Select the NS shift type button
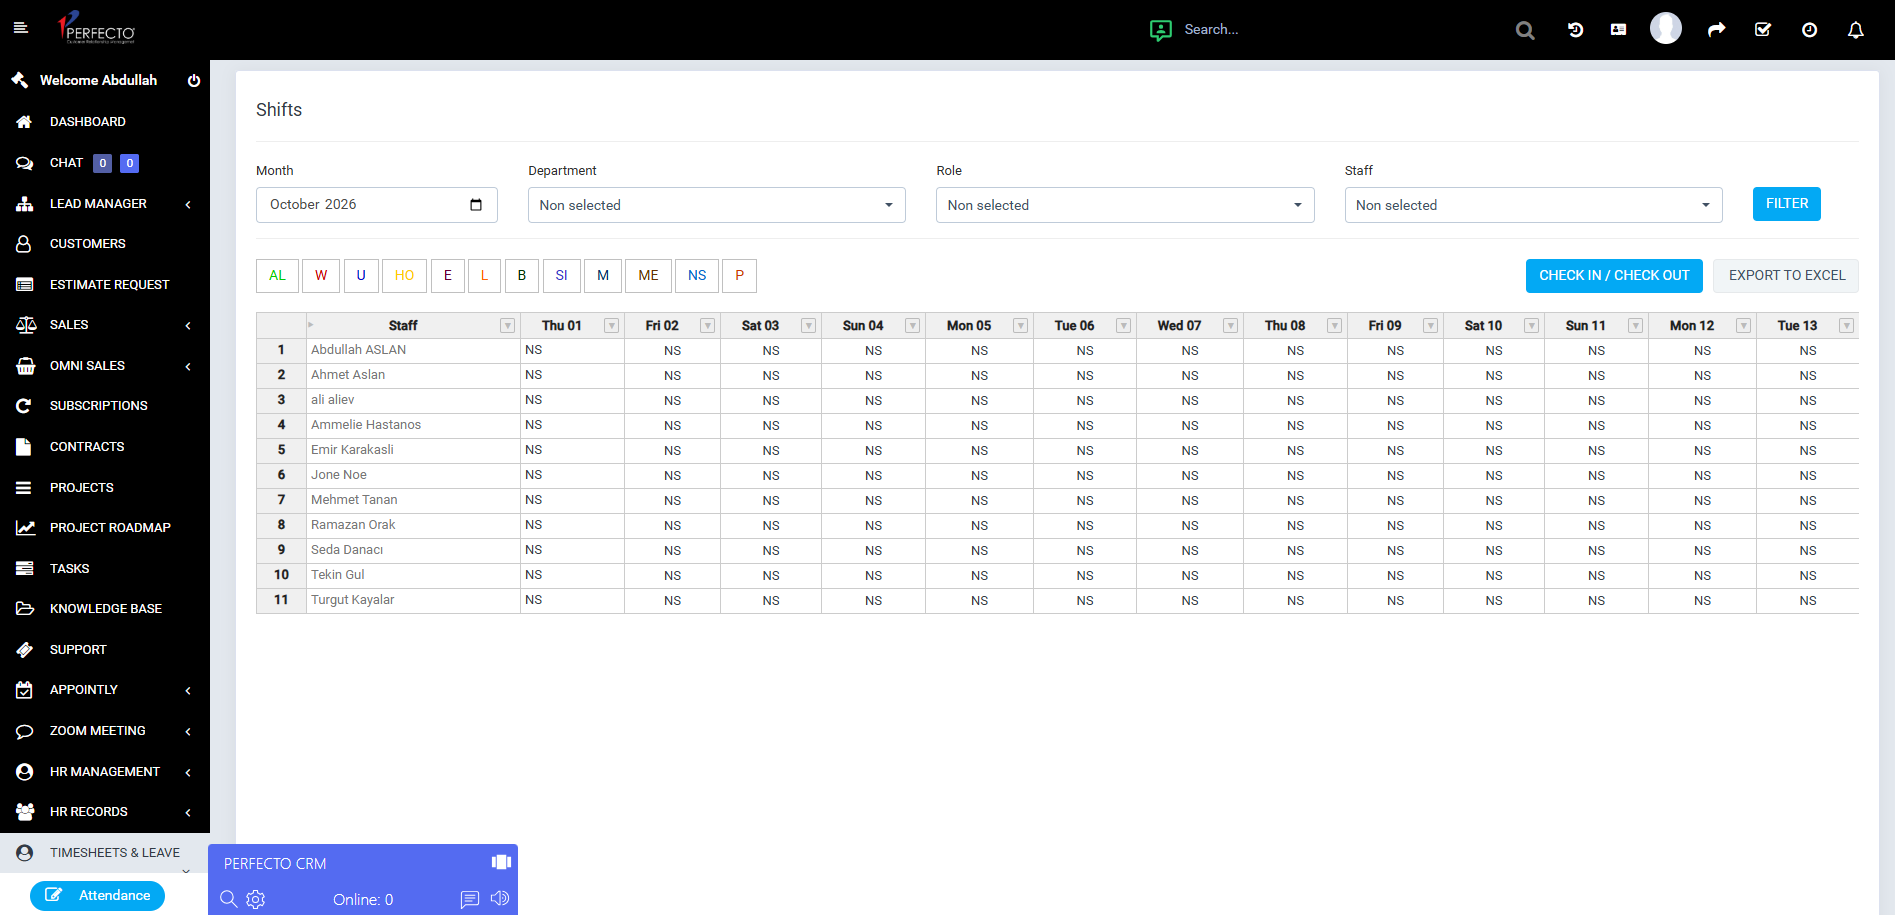This screenshot has height=915, width=1895. click(697, 276)
